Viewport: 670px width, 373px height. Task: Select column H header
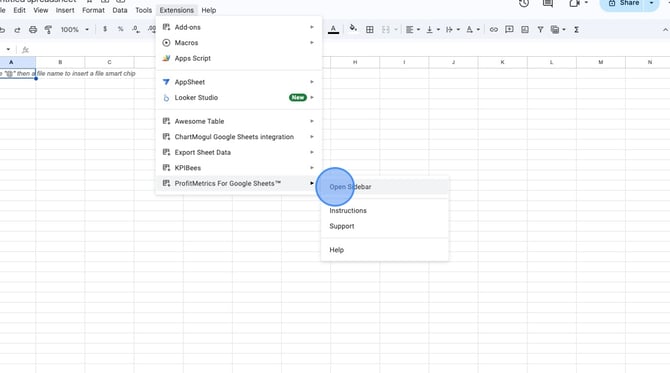pyautogui.click(x=355, y=62)
